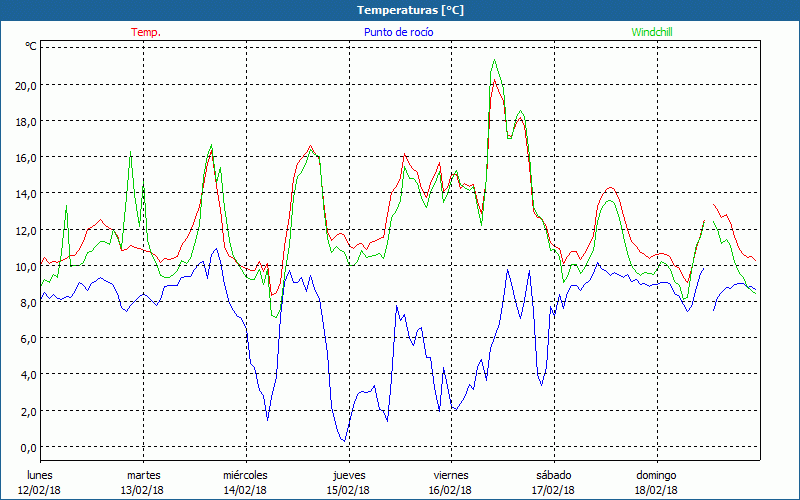Click the domingo day label

pyautogui.click(x=656, y=475)
